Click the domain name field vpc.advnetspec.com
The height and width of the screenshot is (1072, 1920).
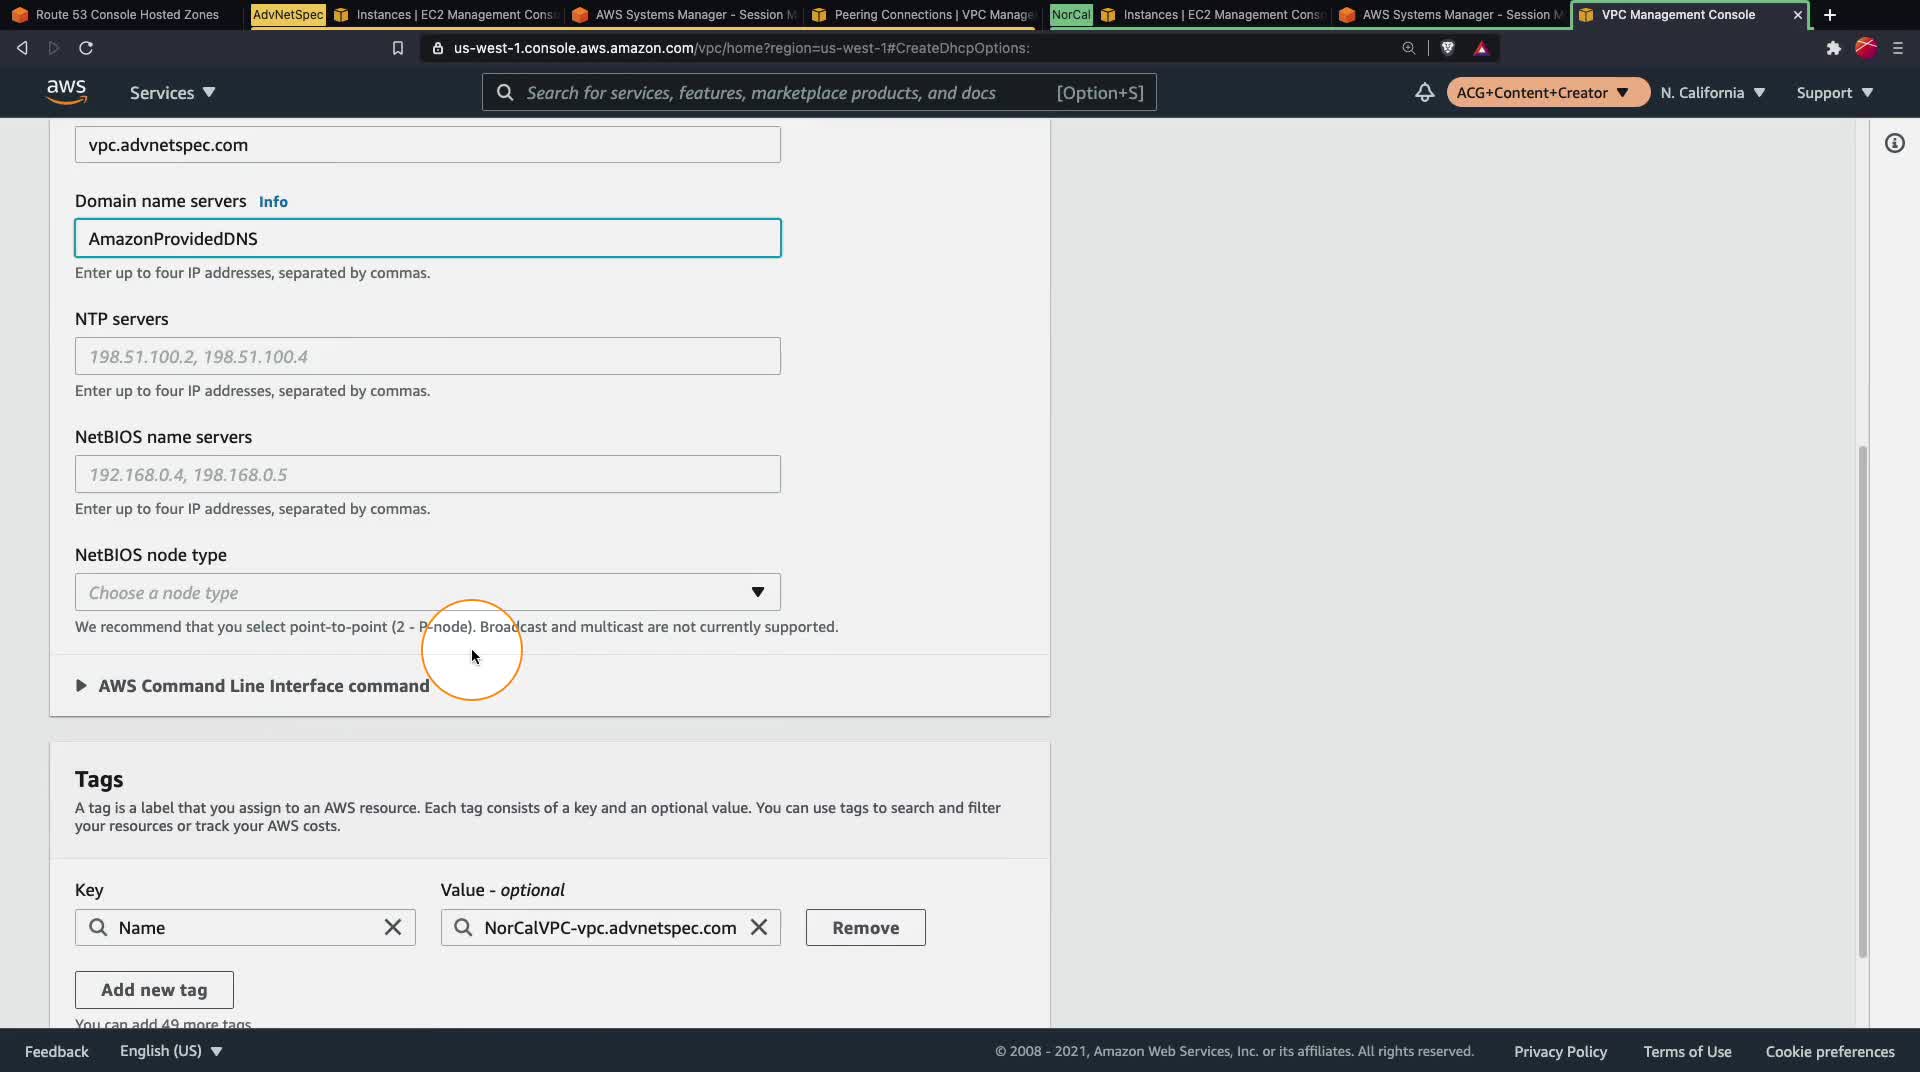[428, 145]
